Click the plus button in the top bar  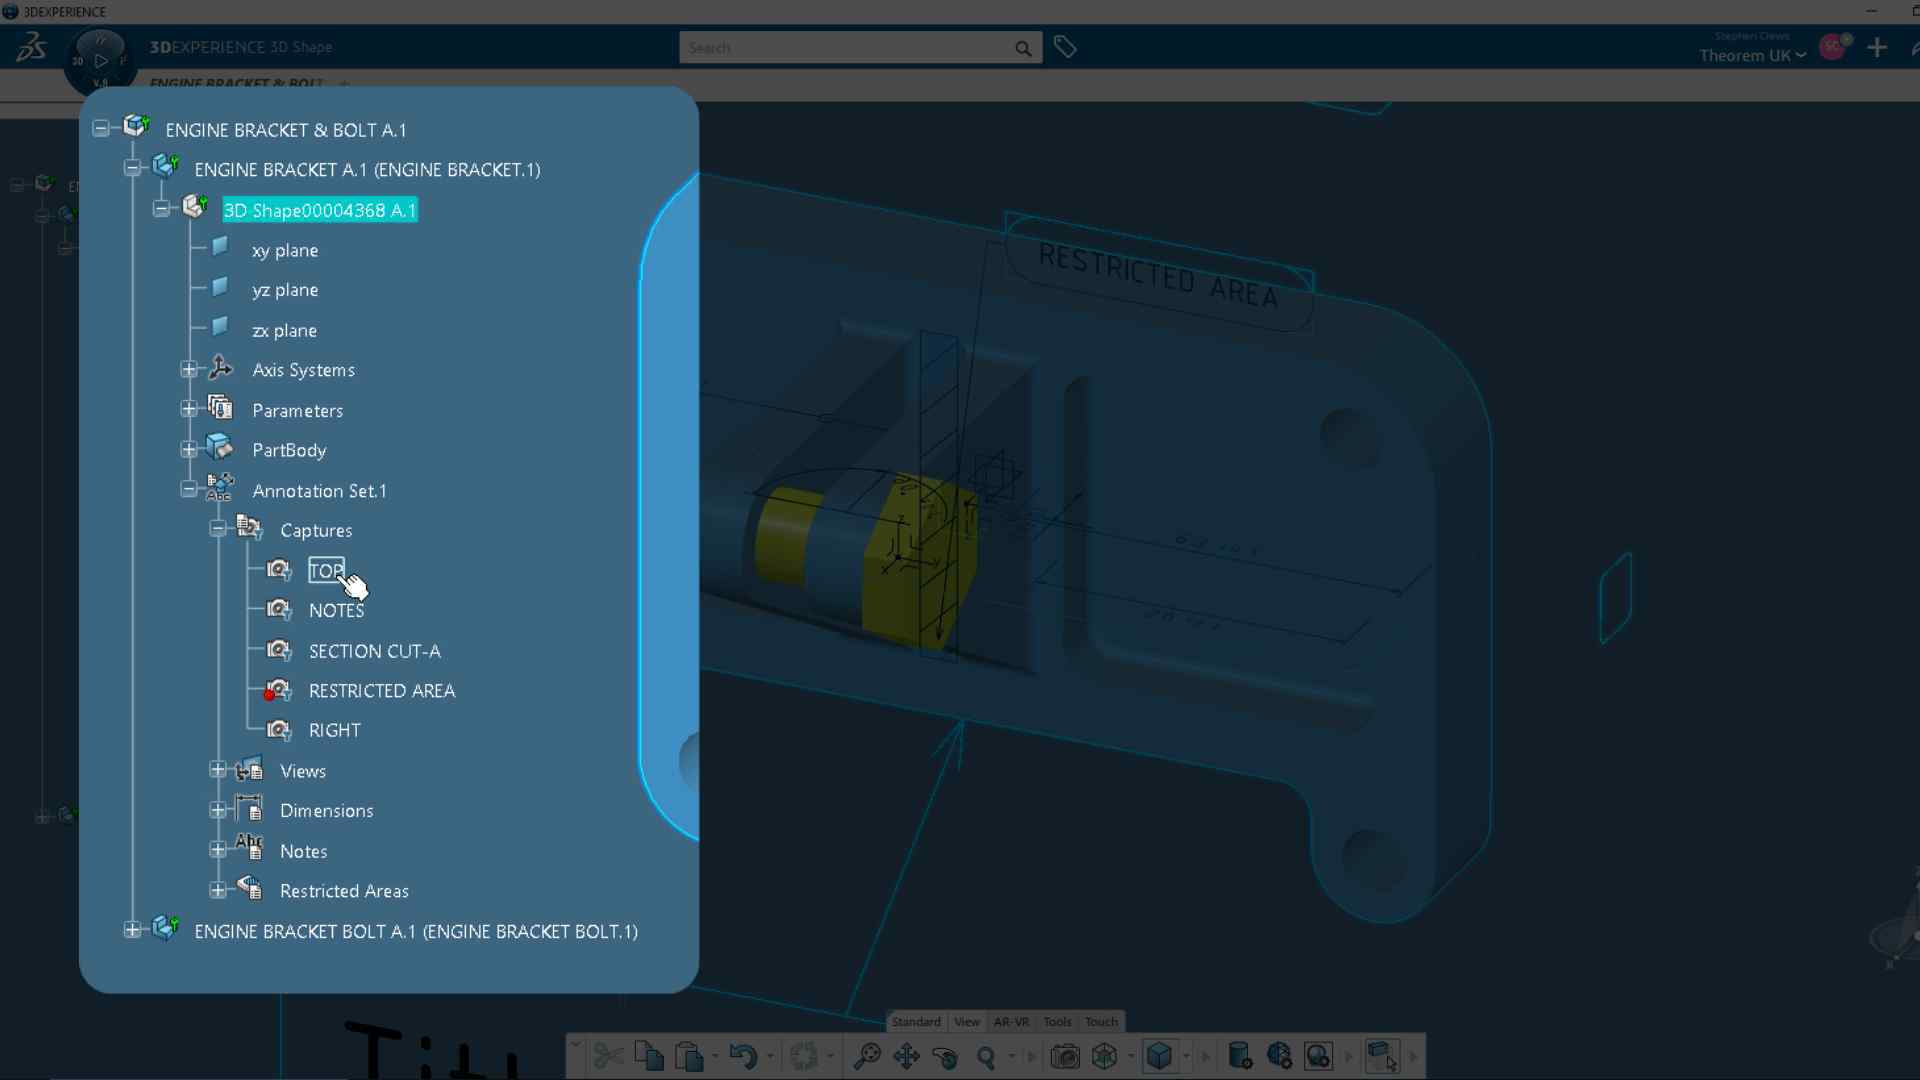point(1877,47)
